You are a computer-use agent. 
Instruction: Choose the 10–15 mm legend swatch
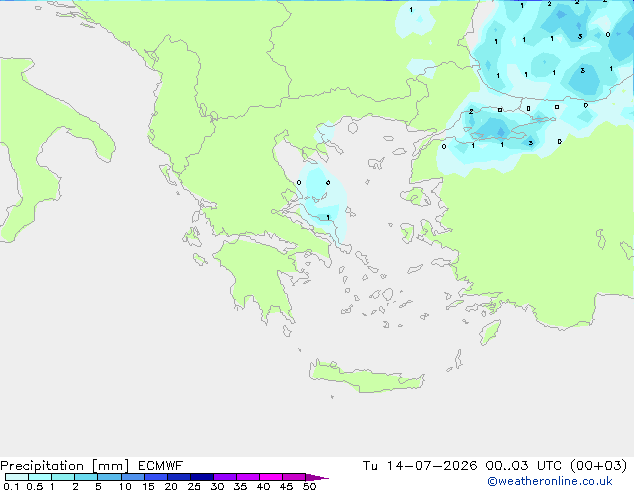(133, 477)
